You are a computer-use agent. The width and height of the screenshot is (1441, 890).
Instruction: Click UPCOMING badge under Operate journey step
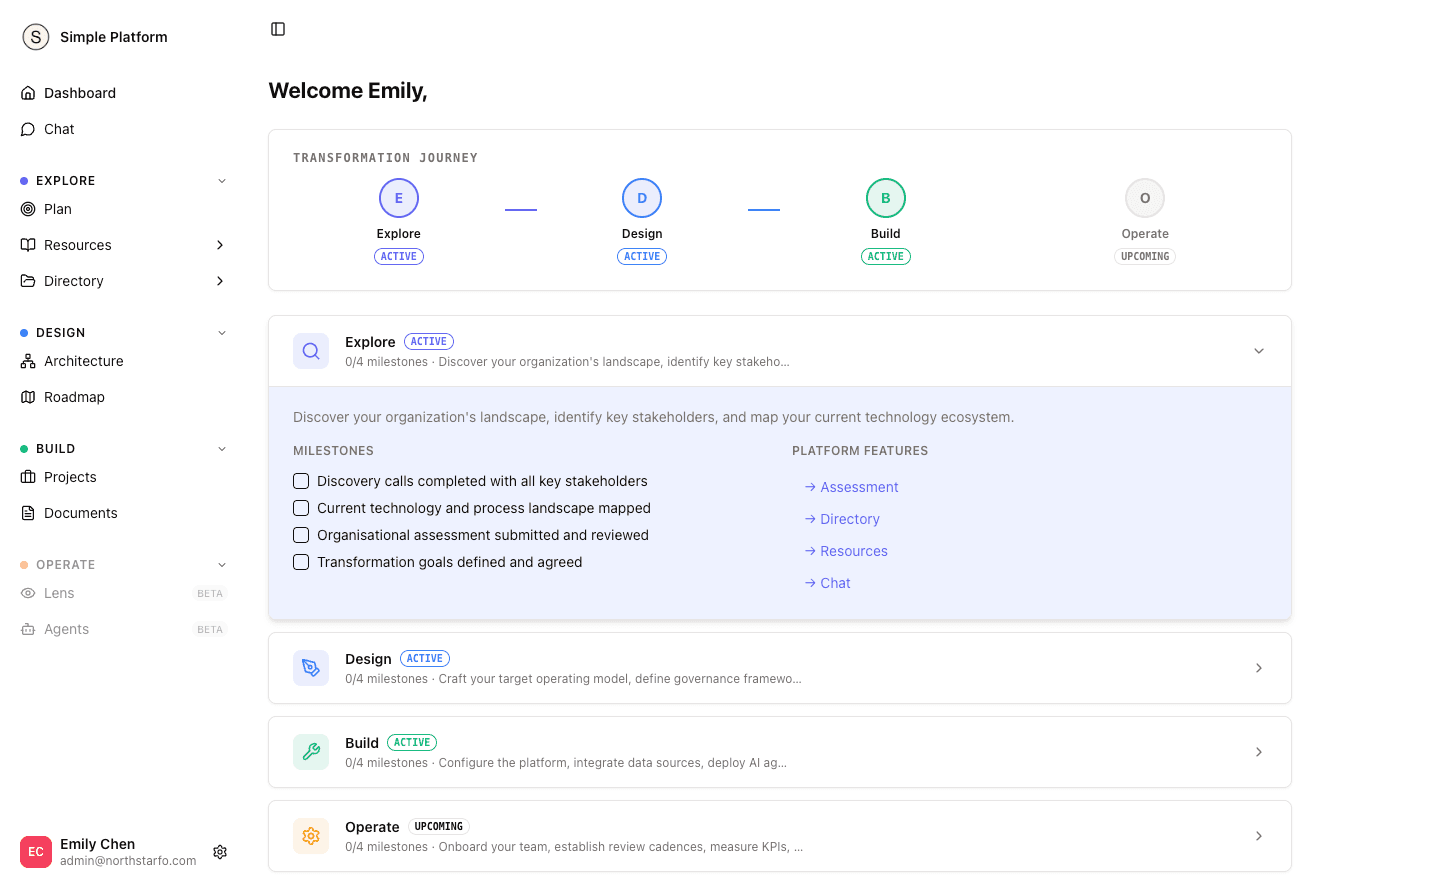[1145, 257]
